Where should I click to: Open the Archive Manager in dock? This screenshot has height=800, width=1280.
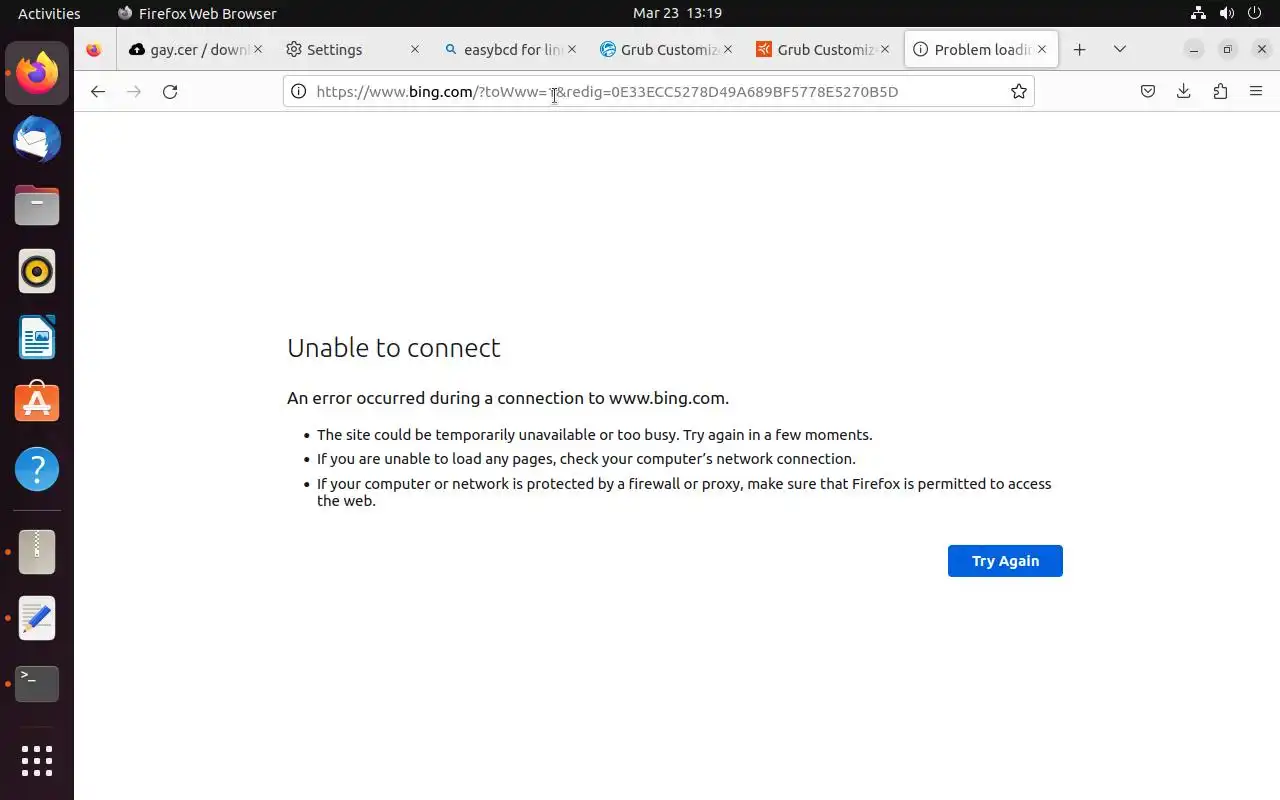point(37,552)
